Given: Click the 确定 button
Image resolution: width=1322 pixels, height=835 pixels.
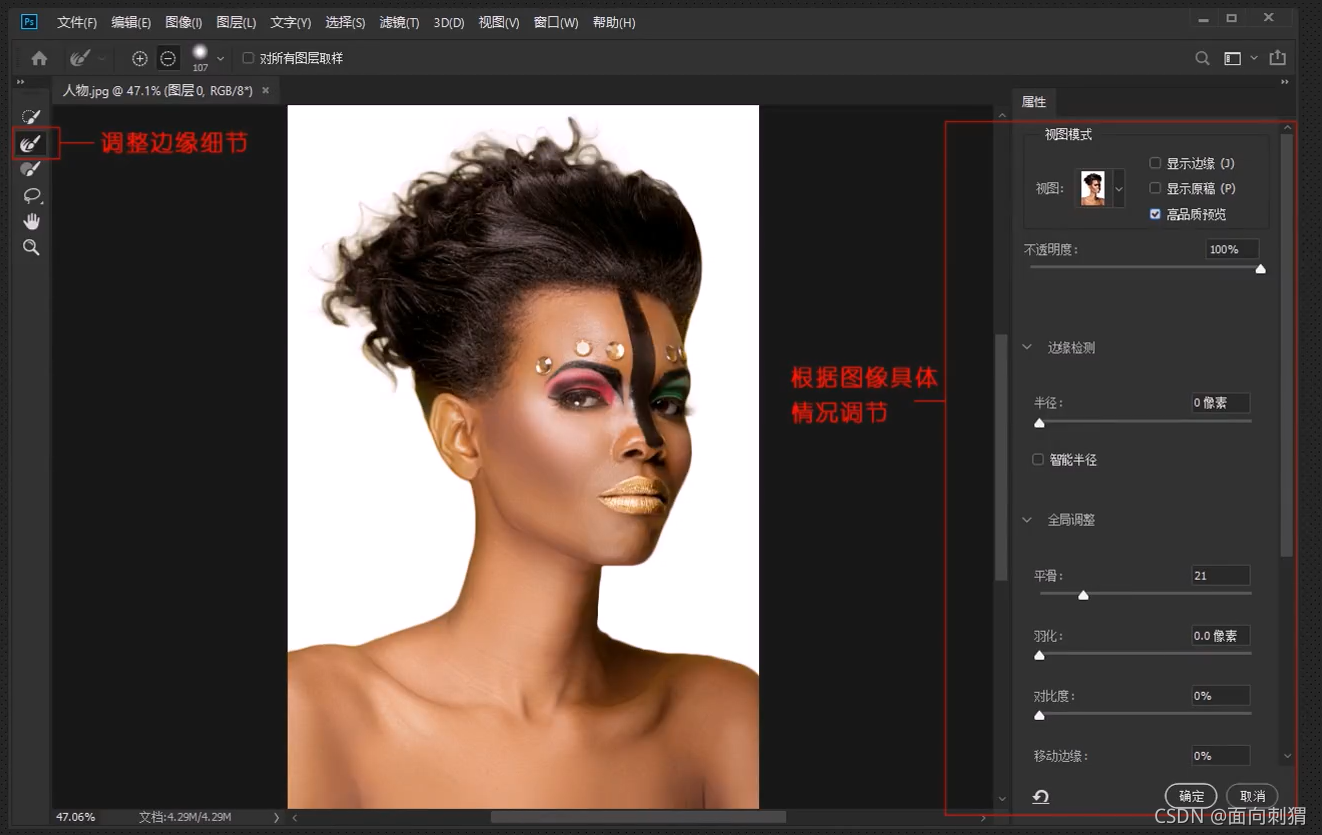Looking at the screenshot, I should (x=1191, y=796).
